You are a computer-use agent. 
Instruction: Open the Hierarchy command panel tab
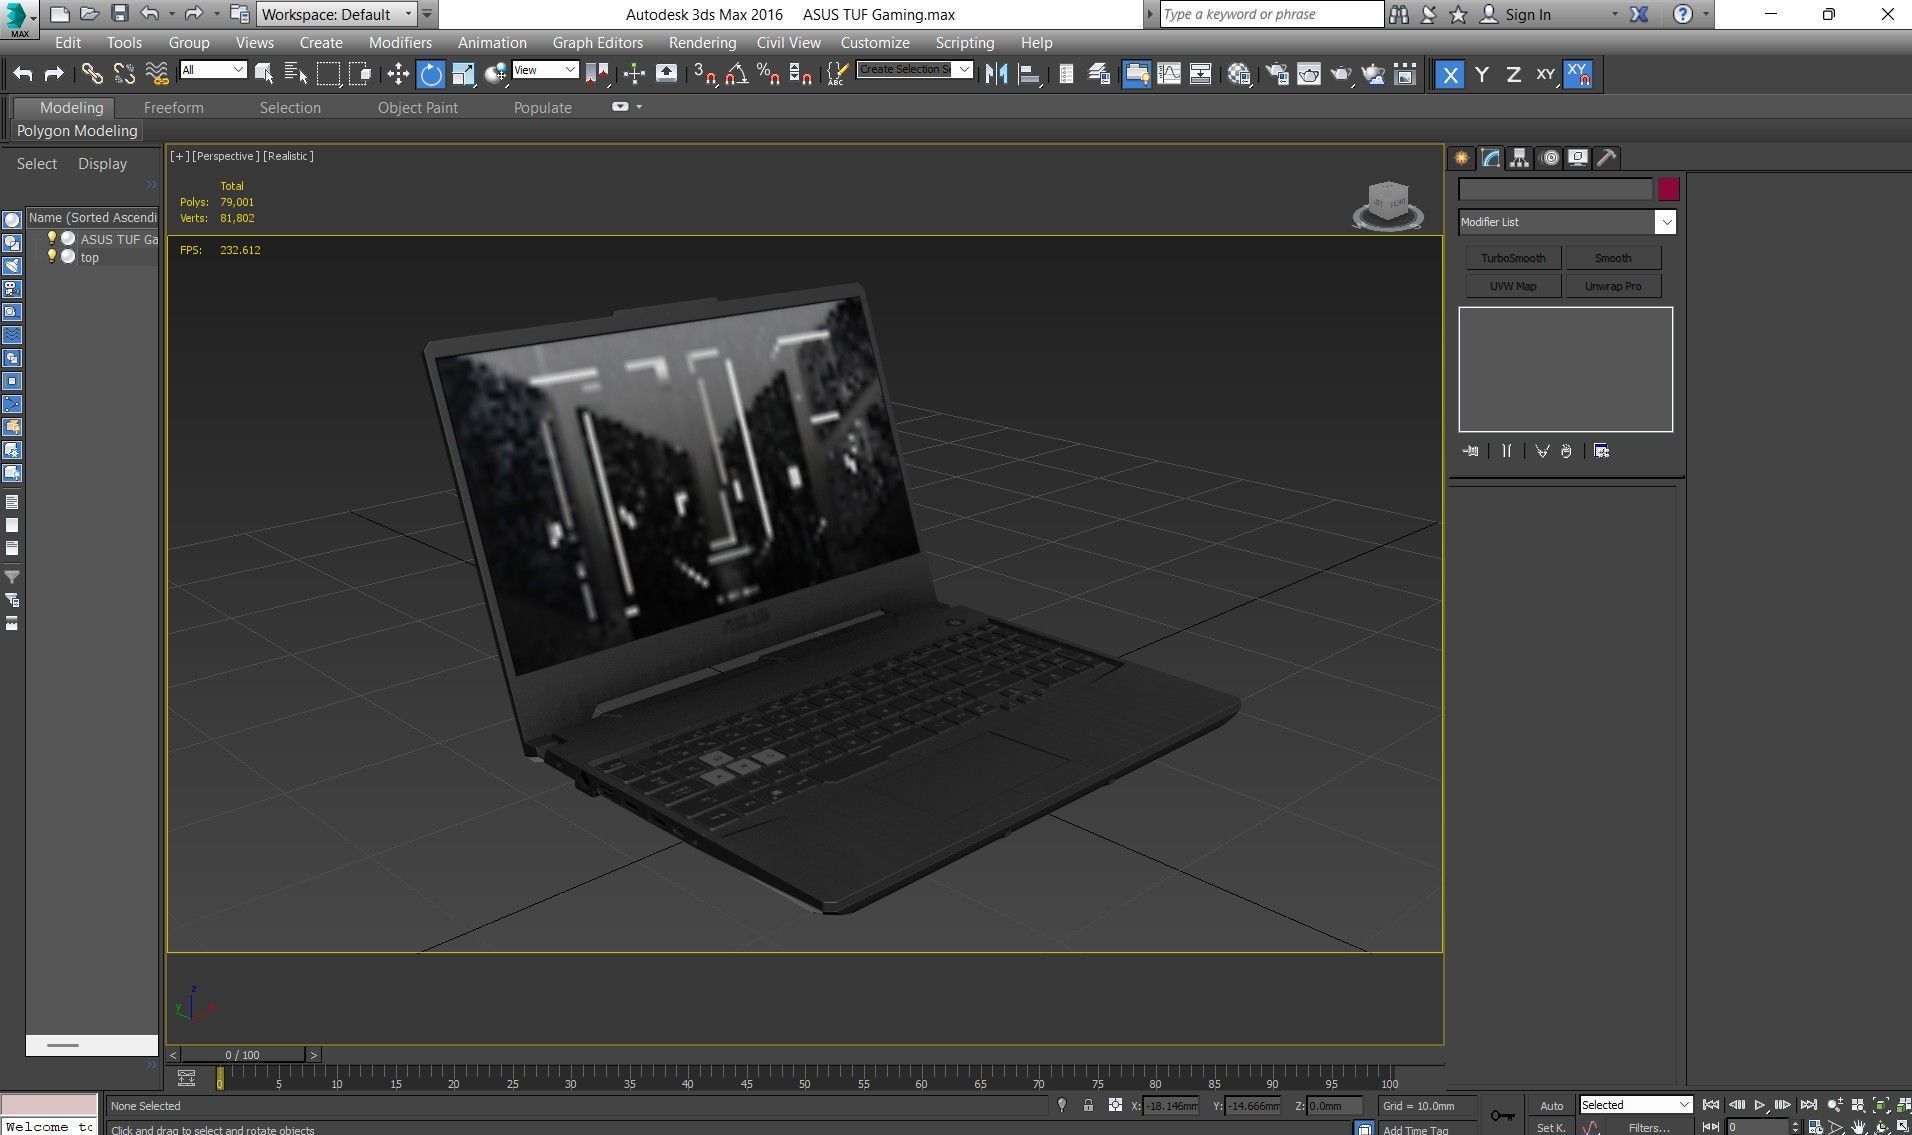coord(1520,158)
